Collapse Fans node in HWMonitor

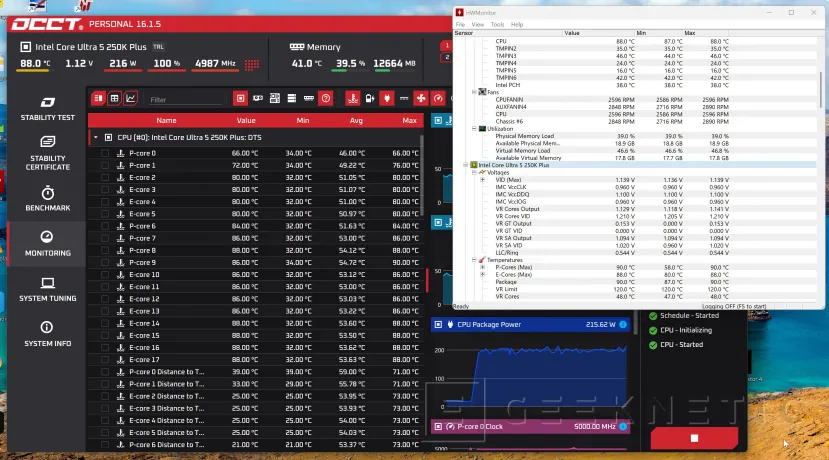point(474,92)
